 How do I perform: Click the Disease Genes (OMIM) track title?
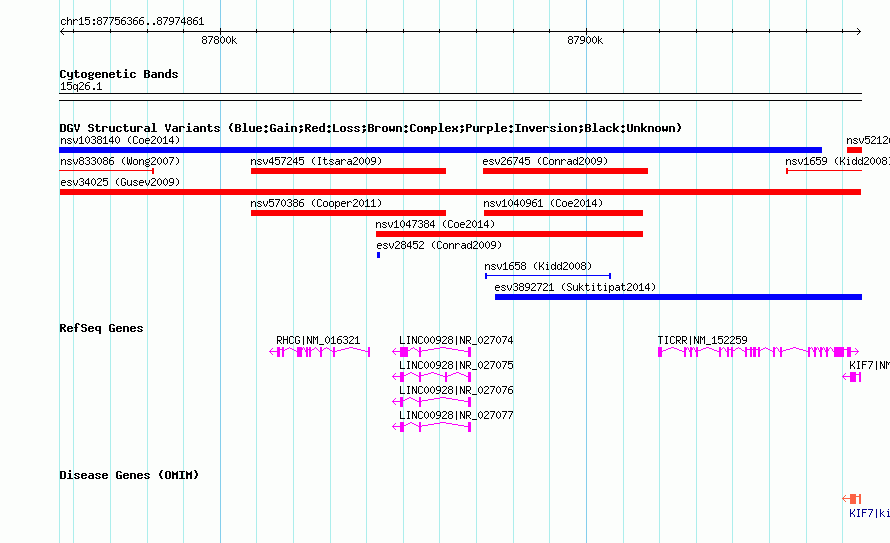129,475
